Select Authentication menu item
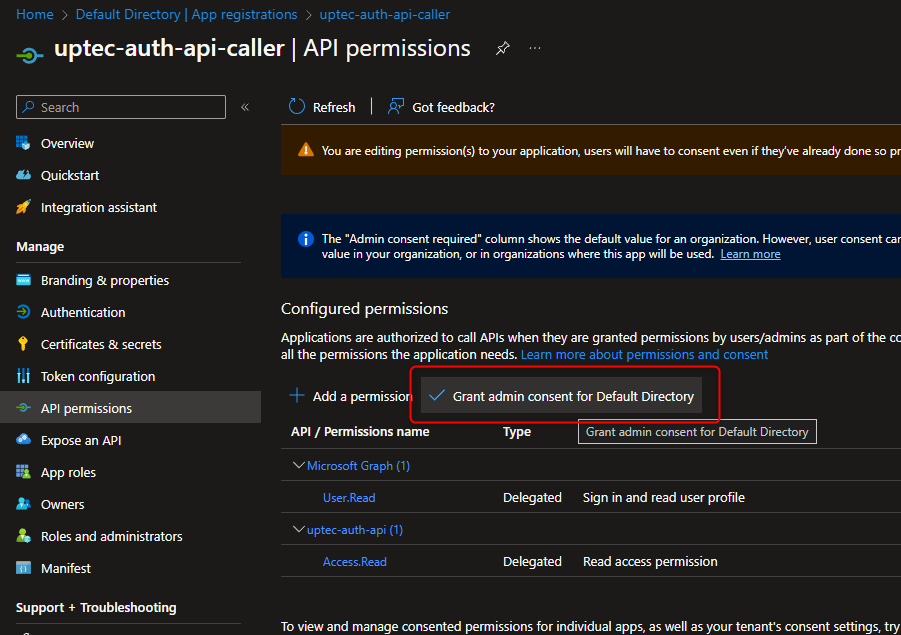The image size is (901, 635). click(82, 312)
